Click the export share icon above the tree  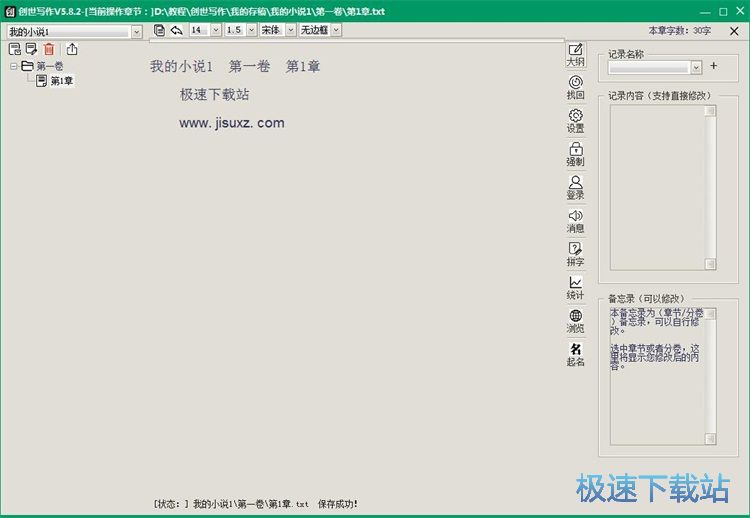pos(72,49)
